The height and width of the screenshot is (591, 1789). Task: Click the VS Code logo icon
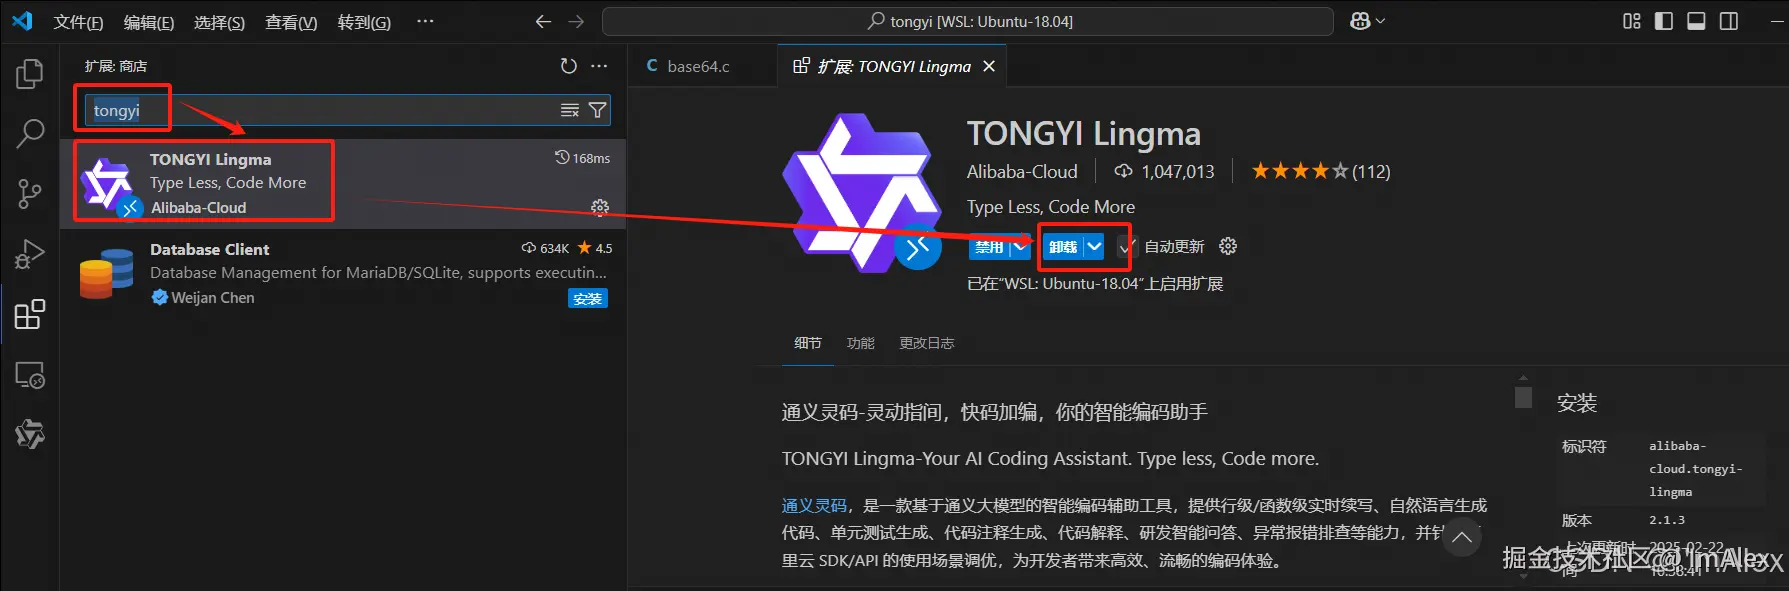[22, 21]
